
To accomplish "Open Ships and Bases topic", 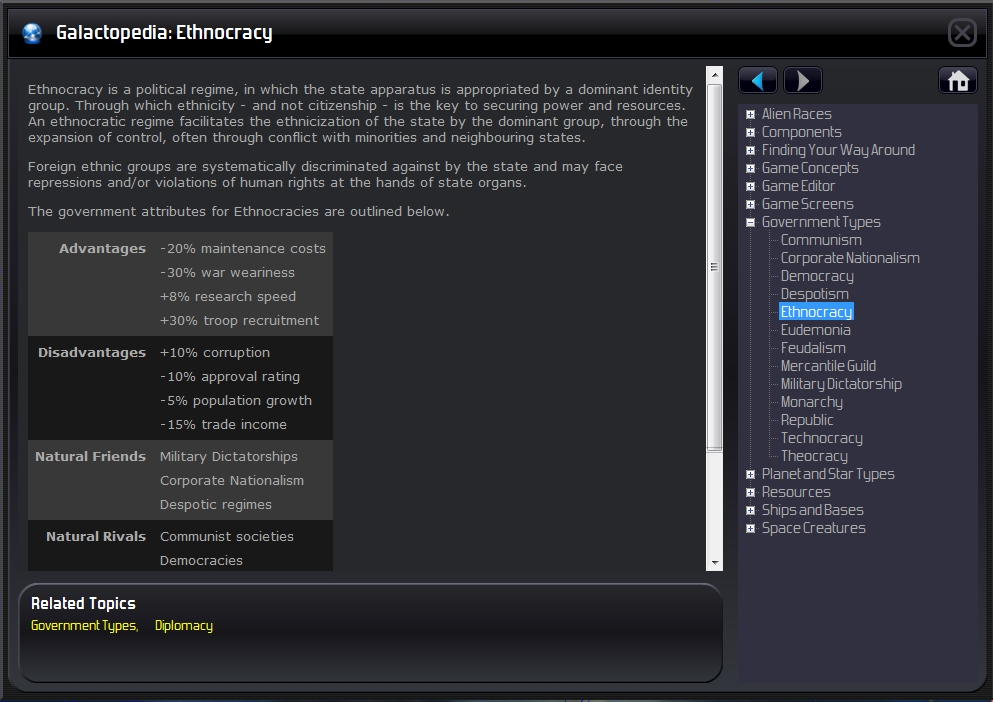I will pos(813,509).
